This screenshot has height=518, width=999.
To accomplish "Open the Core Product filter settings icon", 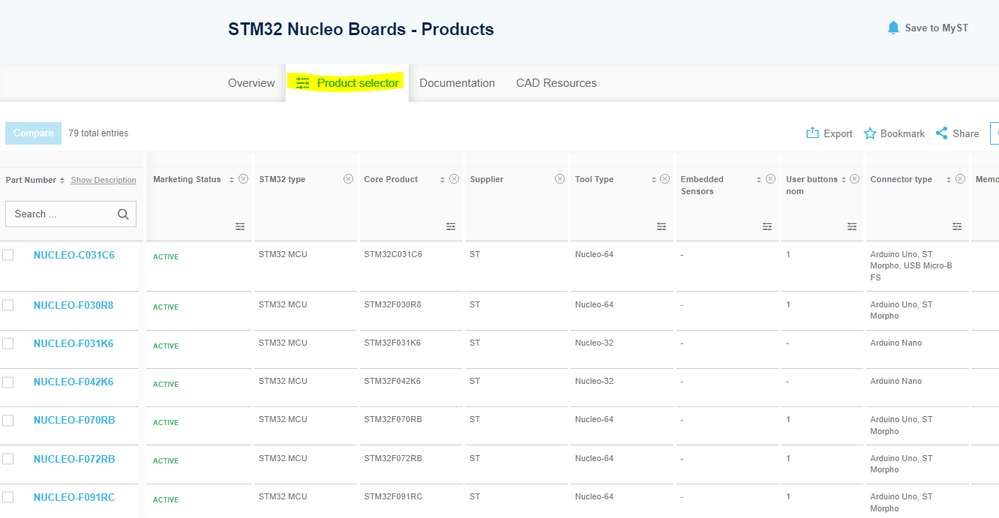I will 451,227.
